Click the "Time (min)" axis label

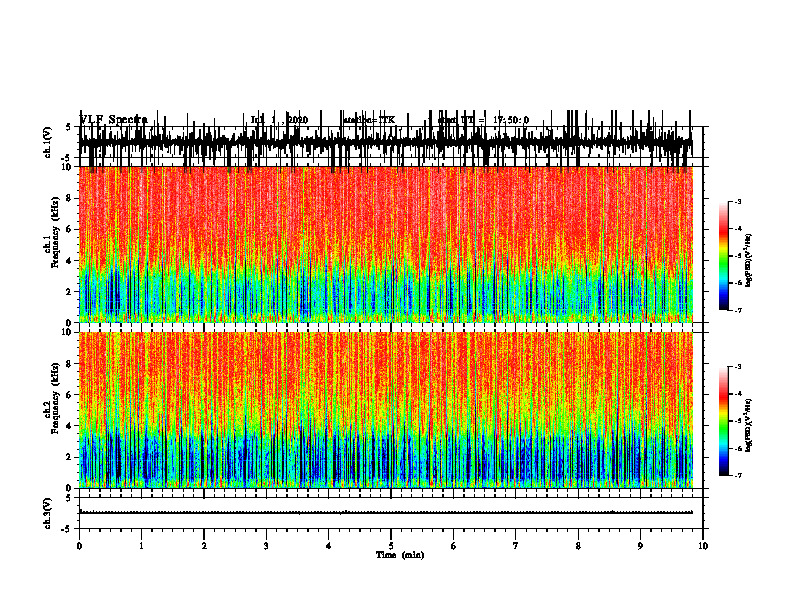pyautogui.click(x=400, y=555)
